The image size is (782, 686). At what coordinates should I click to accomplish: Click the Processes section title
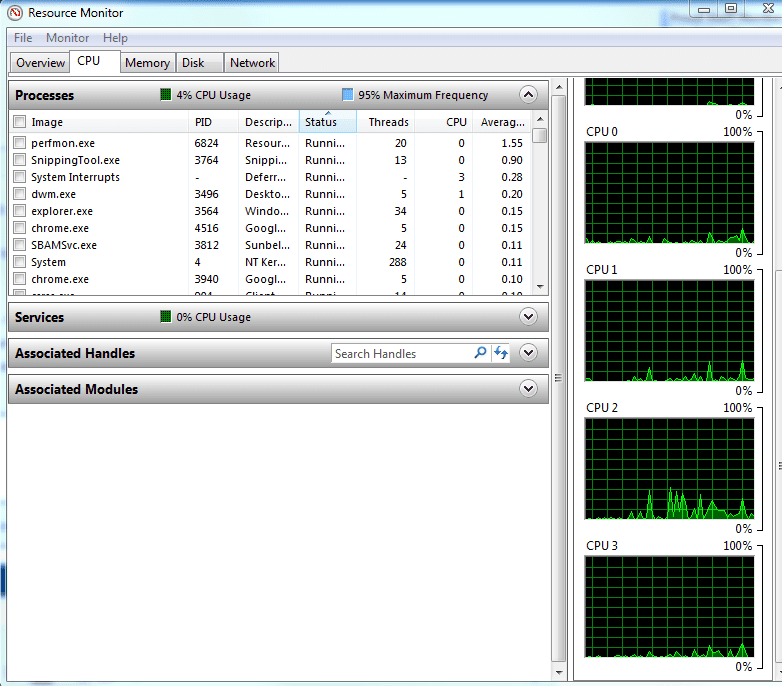tap(44, 95)
